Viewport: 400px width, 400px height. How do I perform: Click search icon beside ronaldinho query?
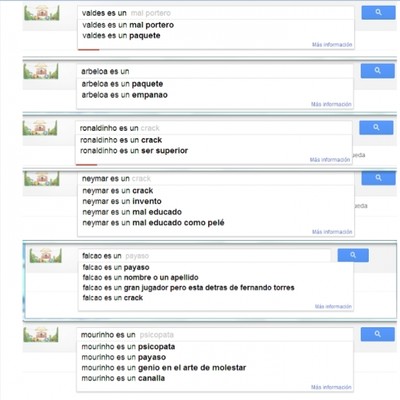point(376,128)
